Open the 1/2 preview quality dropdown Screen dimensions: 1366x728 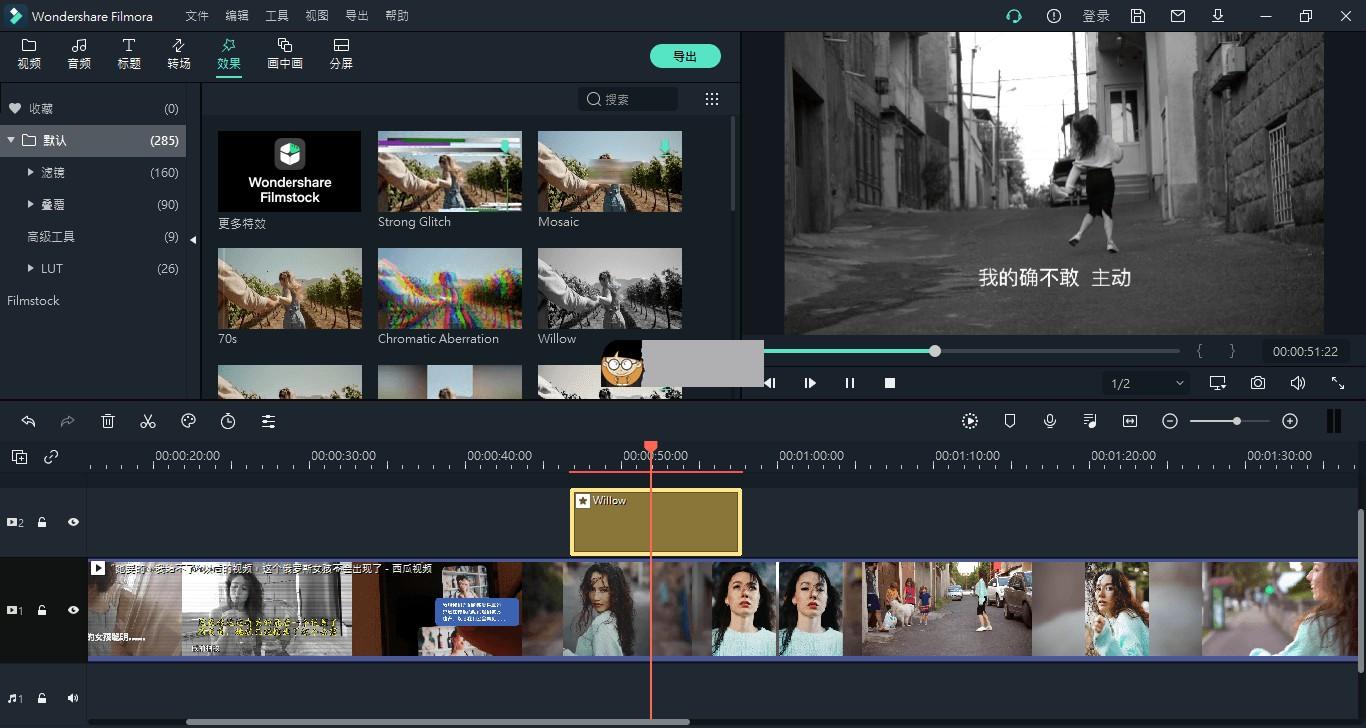point(1147,383)
